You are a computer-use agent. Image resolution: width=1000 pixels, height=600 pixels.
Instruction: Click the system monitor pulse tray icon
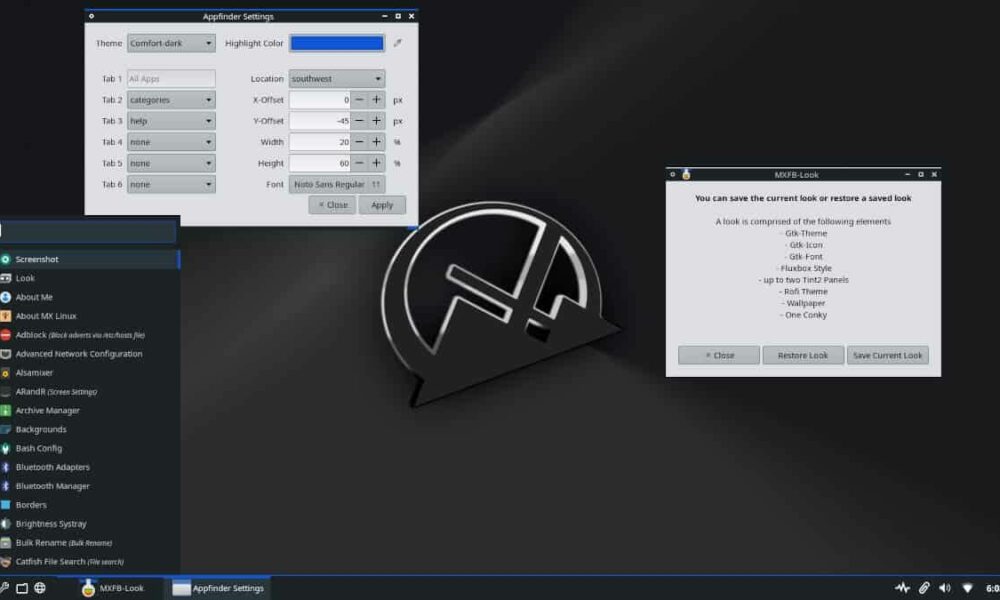[902, 588]
